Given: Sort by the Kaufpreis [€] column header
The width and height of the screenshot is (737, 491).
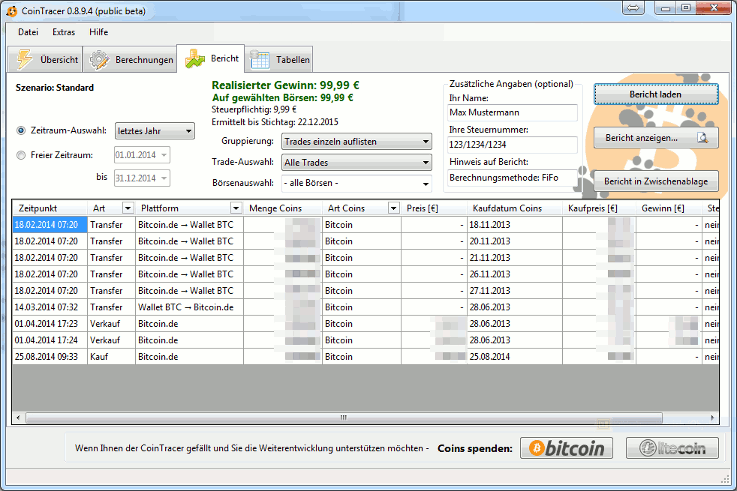Looking at the screenshot, I should (x=599, y=208).
